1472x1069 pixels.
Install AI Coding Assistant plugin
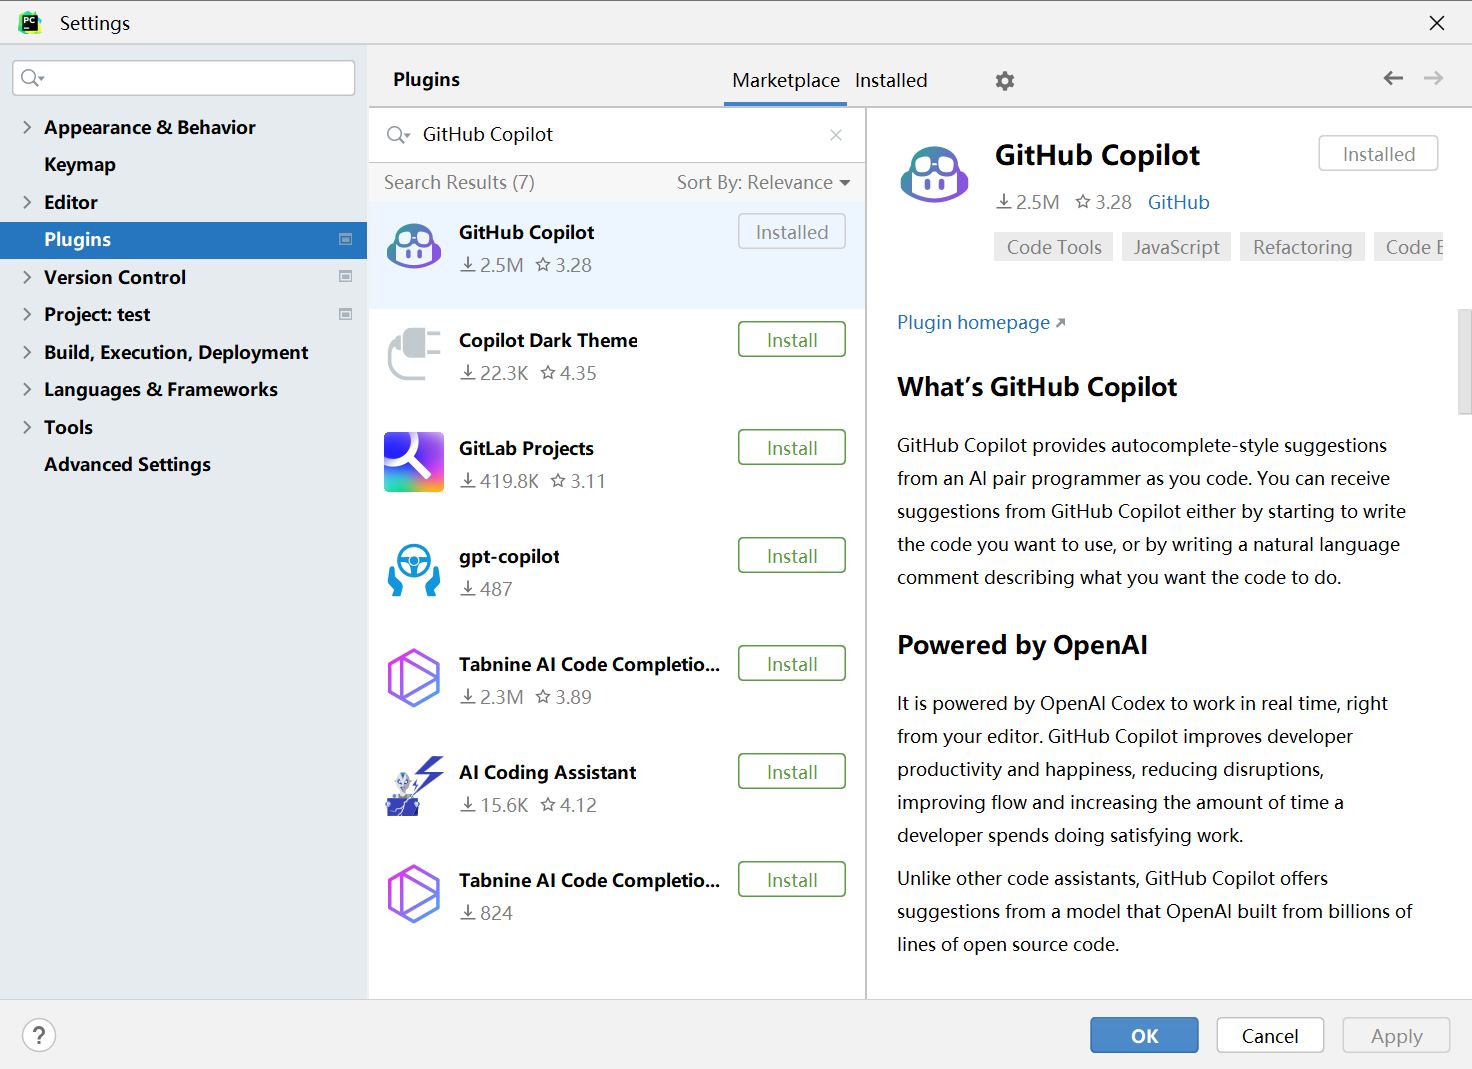pyautogui.click(x=792, y=772)
